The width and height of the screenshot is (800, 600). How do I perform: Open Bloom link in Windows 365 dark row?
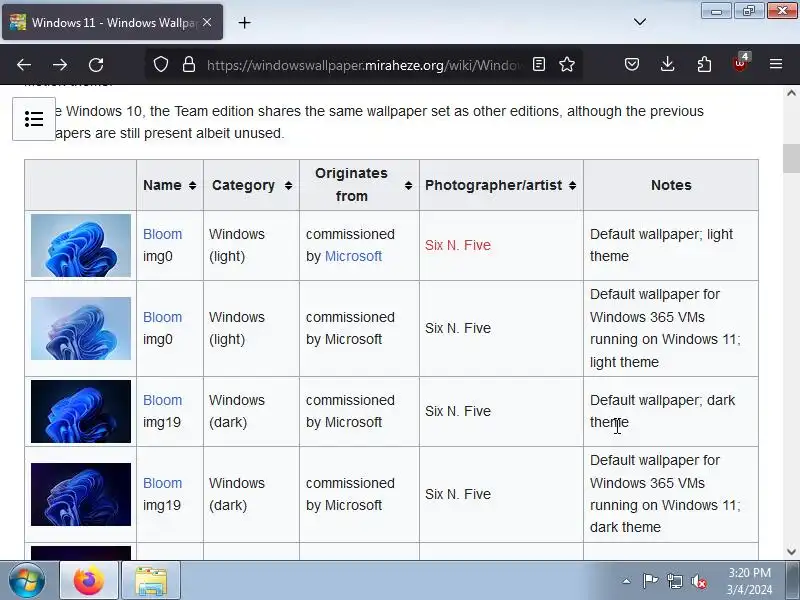coord(162,483)
